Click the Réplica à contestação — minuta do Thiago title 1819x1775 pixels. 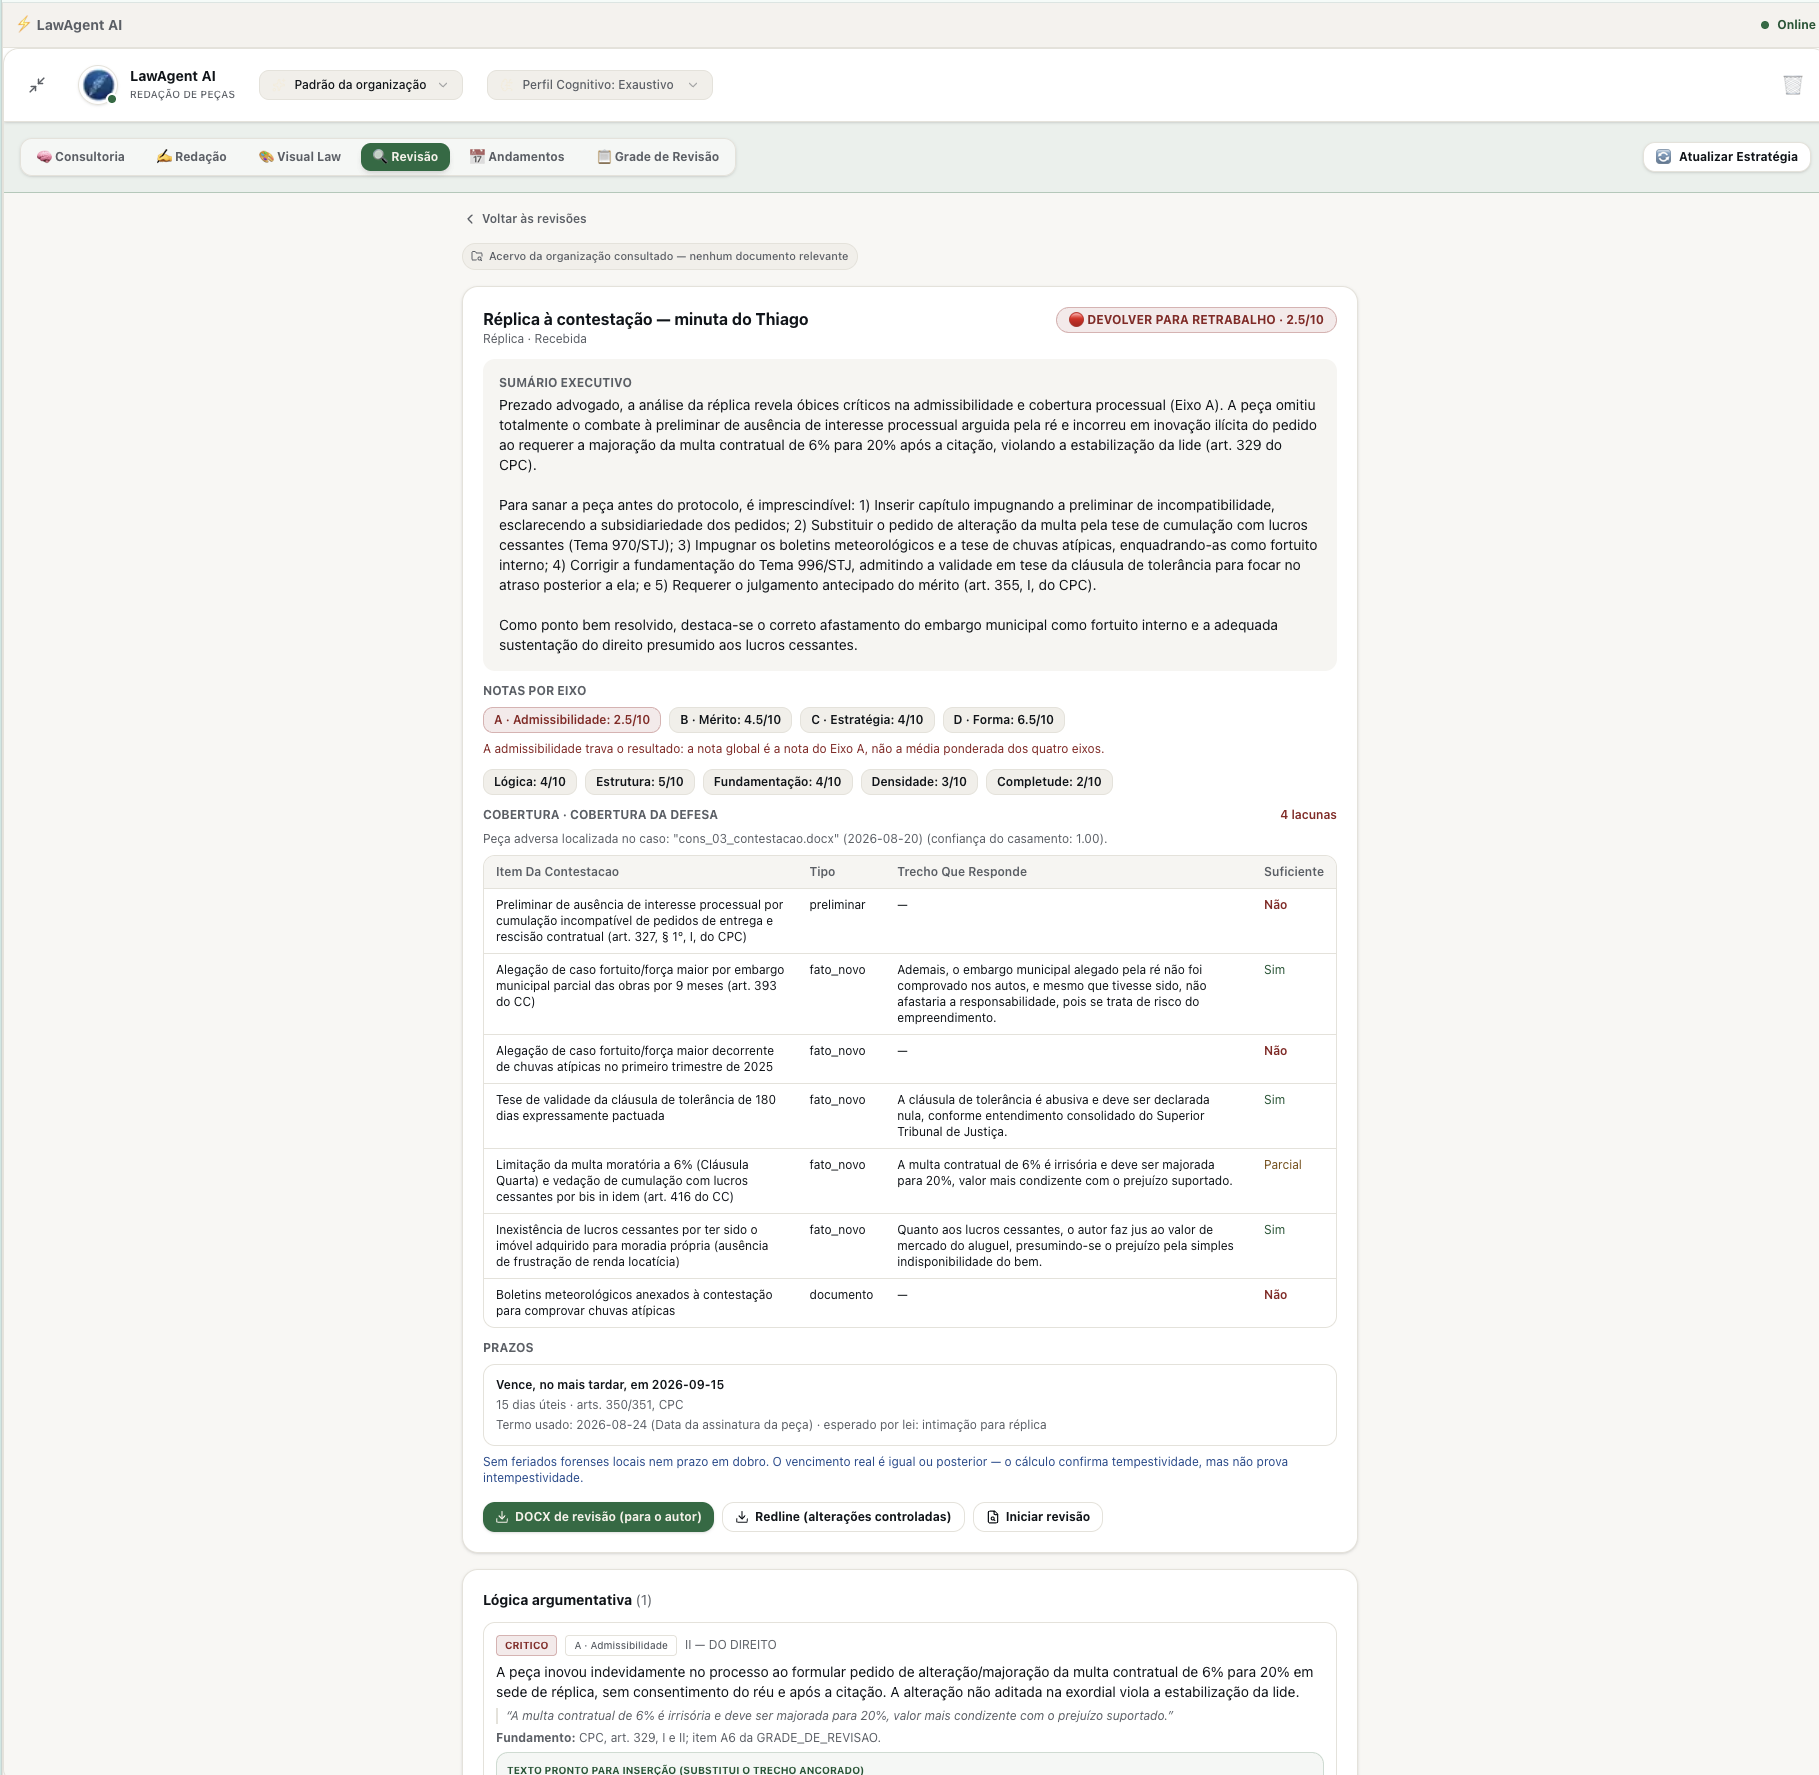(x=645, y=319)
